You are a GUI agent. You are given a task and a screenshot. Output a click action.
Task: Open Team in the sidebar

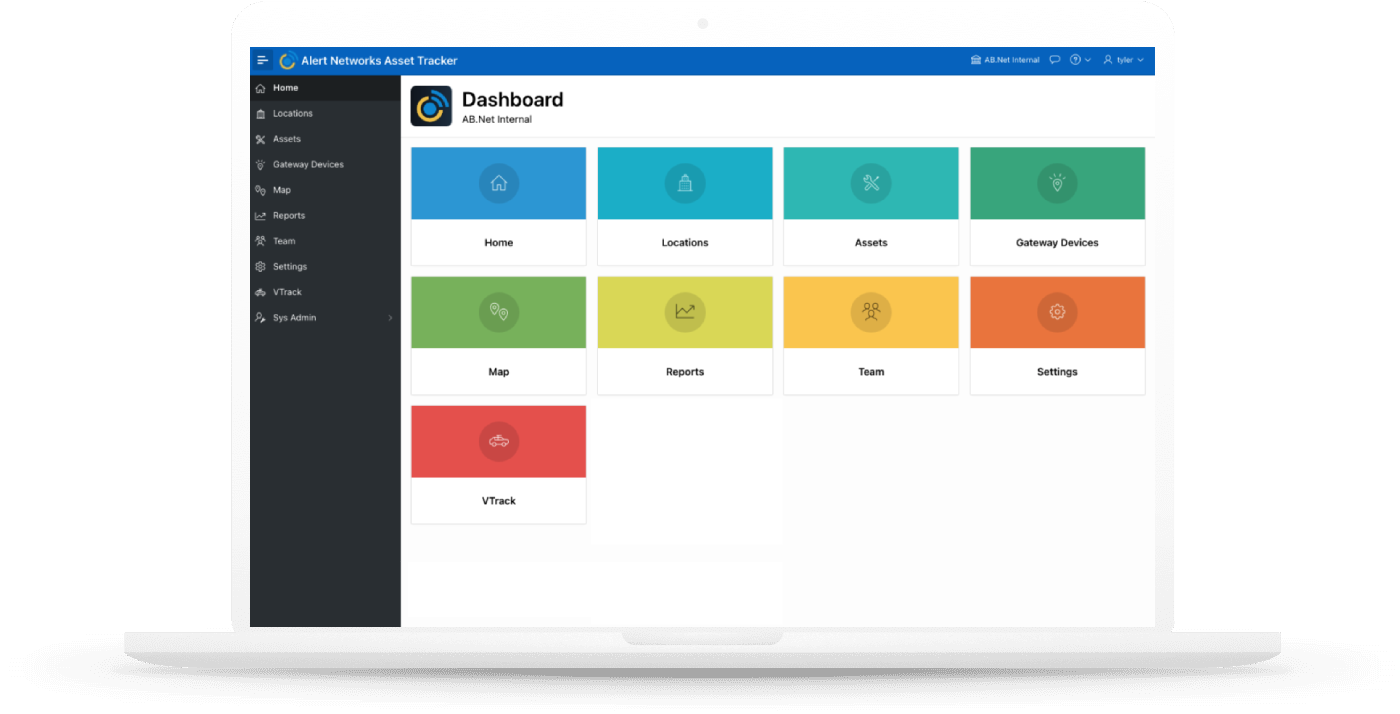[x=325, y=241]
